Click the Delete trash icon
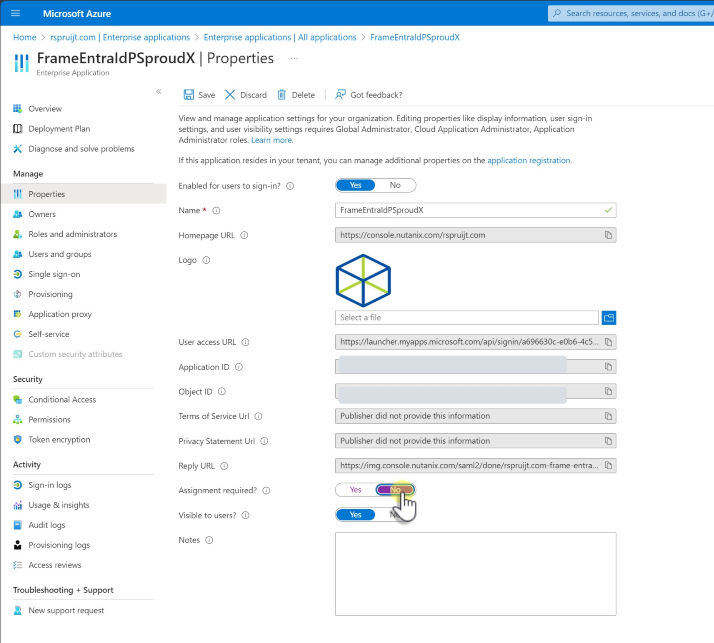This screenshot has height=643, width=714. (x=281, y=95)
